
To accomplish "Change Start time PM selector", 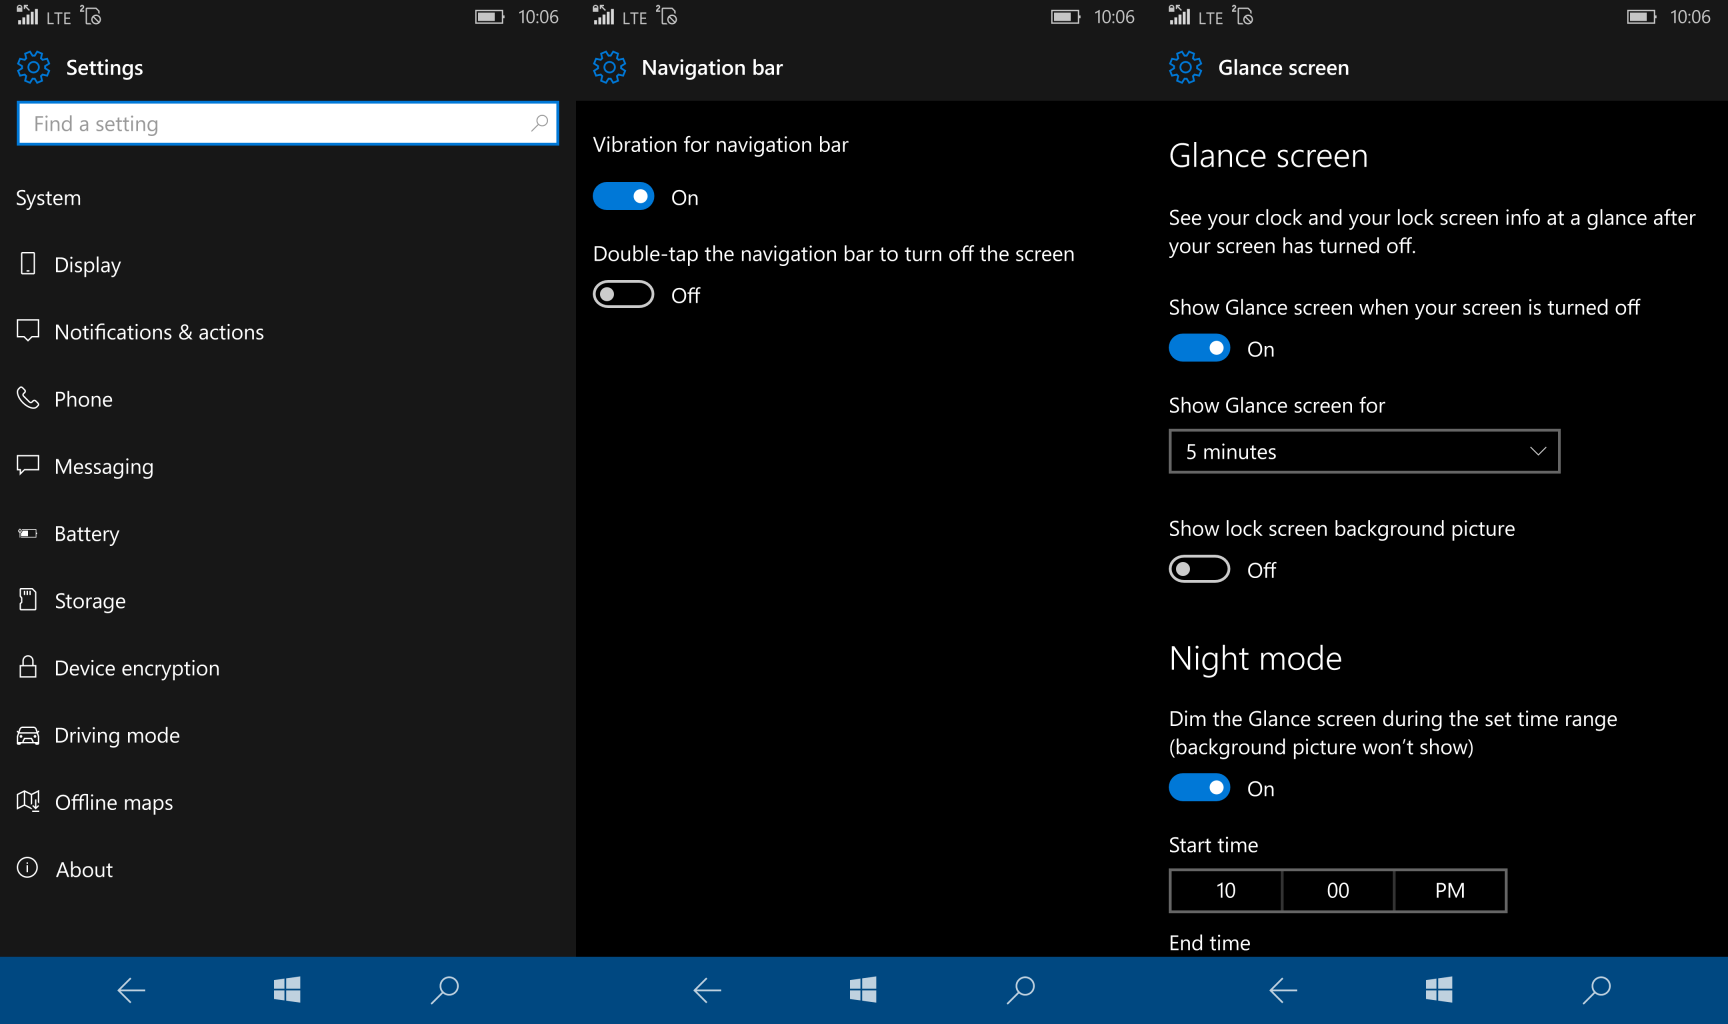I will coord(1450,890).
